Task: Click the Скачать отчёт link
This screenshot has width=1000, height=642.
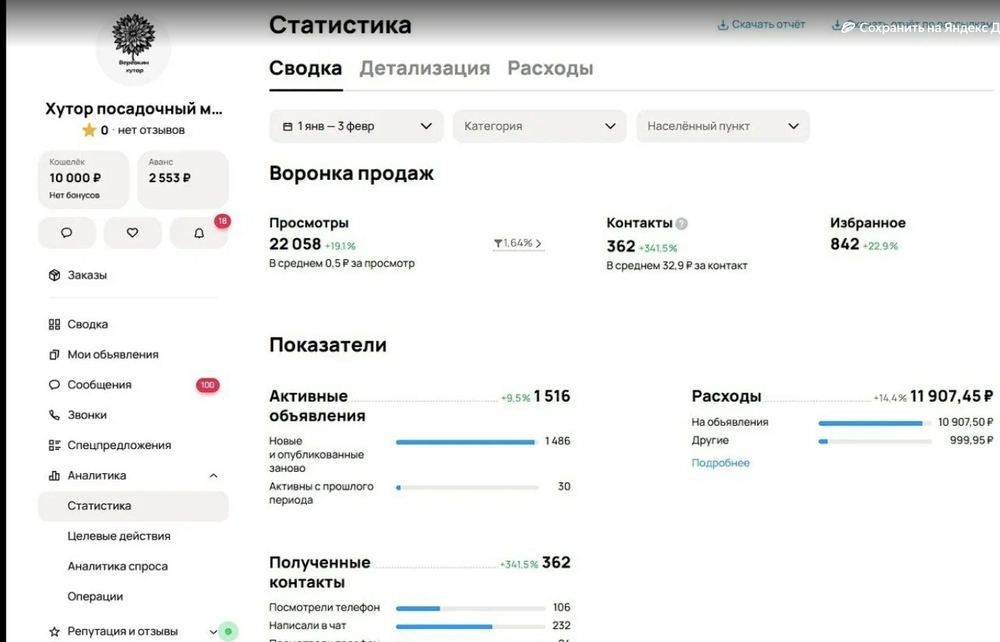Action: [768, 25]
